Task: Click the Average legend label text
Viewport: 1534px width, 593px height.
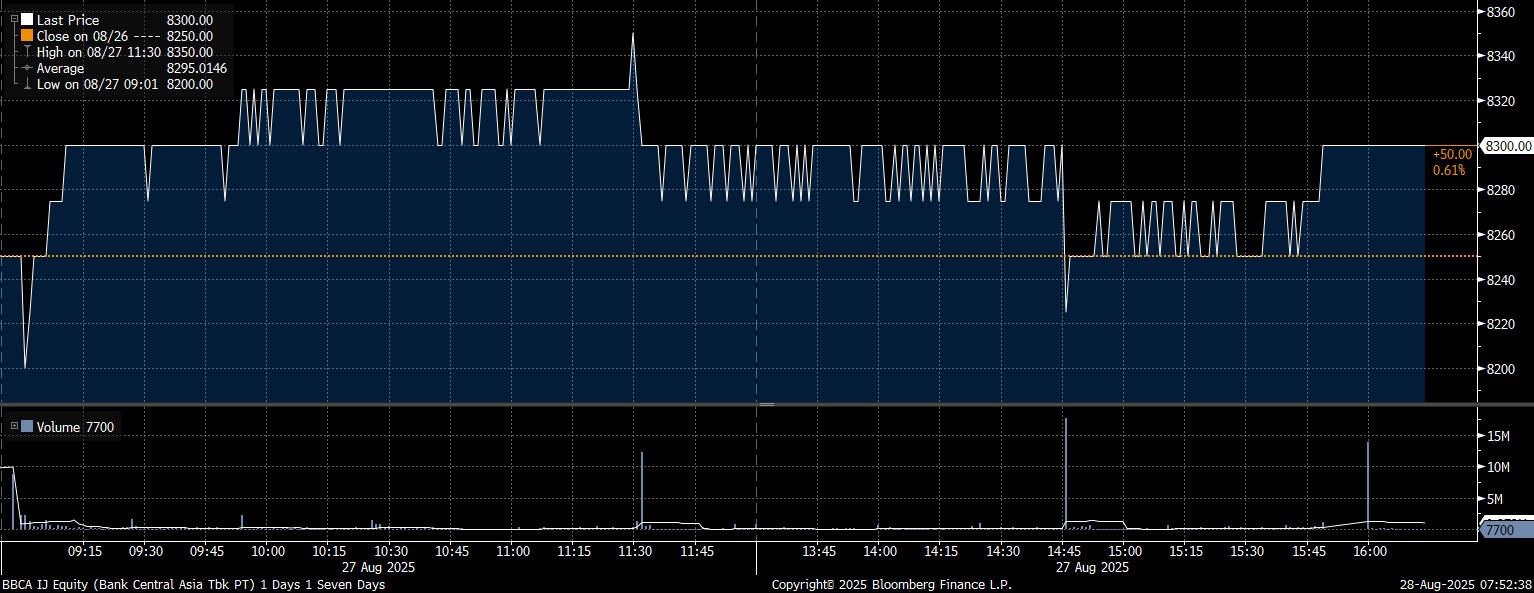Action: click(x=60, y=68)
